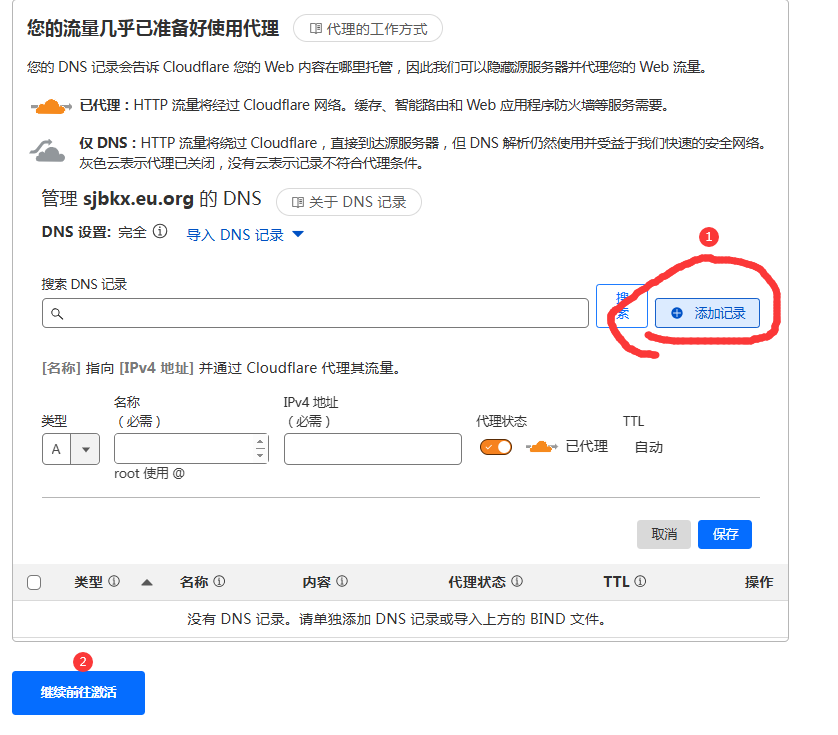Click the orange cloud icon beside 已代理 description
Image resolution: width=838 pixels, height=735 pixels.
[51, 106]
